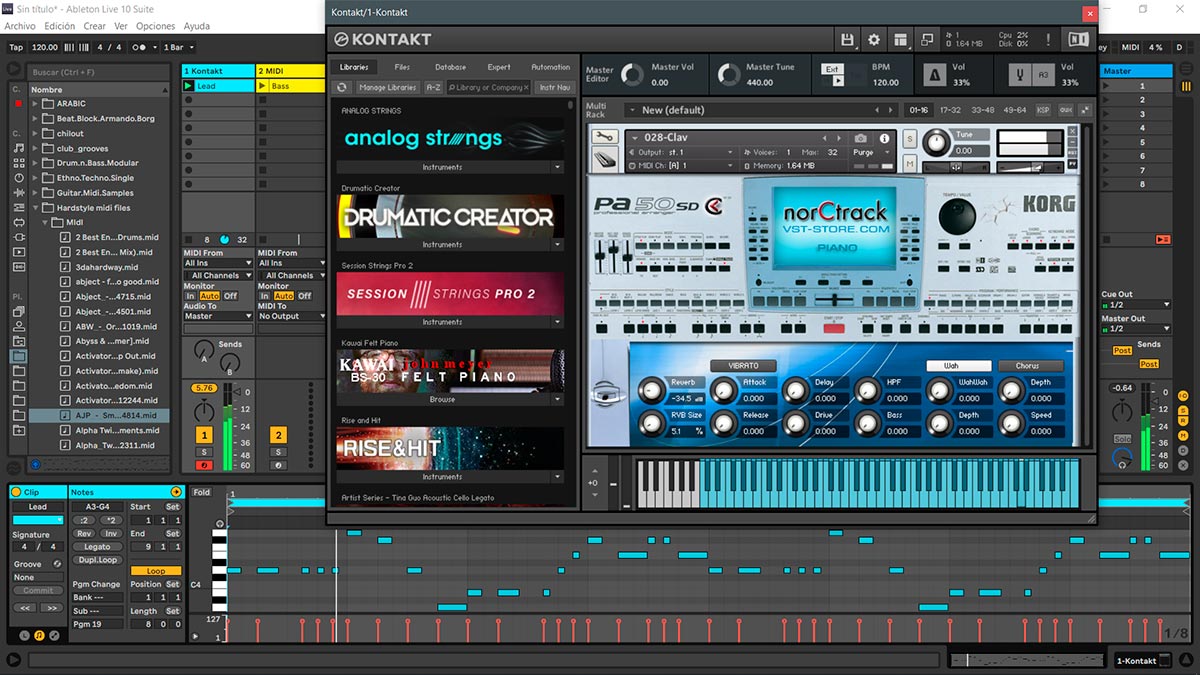Open the Drums category in Ableton browser
1200x675 pixels.
(x=20, y=162)
